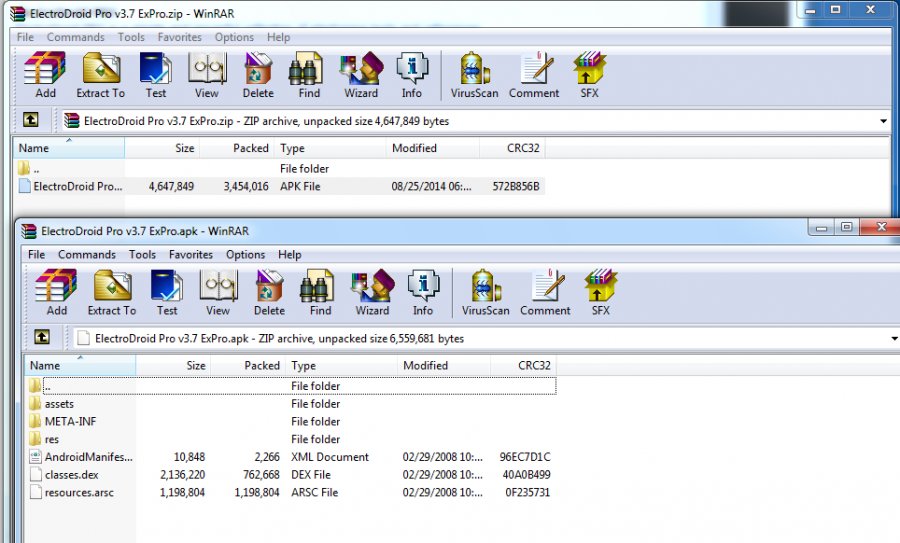The height and width of the screenshot is (543, 900).
Task: Click Add icon in the ExPro.apk window
Action: (x=56, y=293)
